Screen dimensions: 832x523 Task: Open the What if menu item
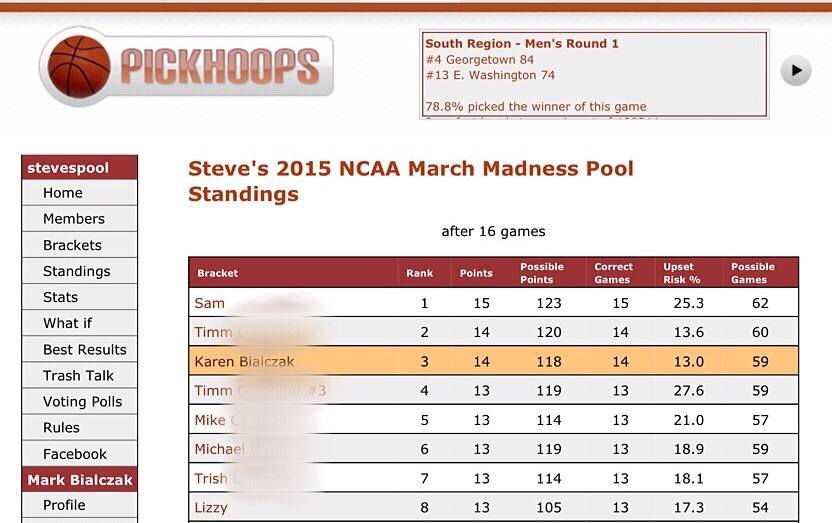click(67, 323)
